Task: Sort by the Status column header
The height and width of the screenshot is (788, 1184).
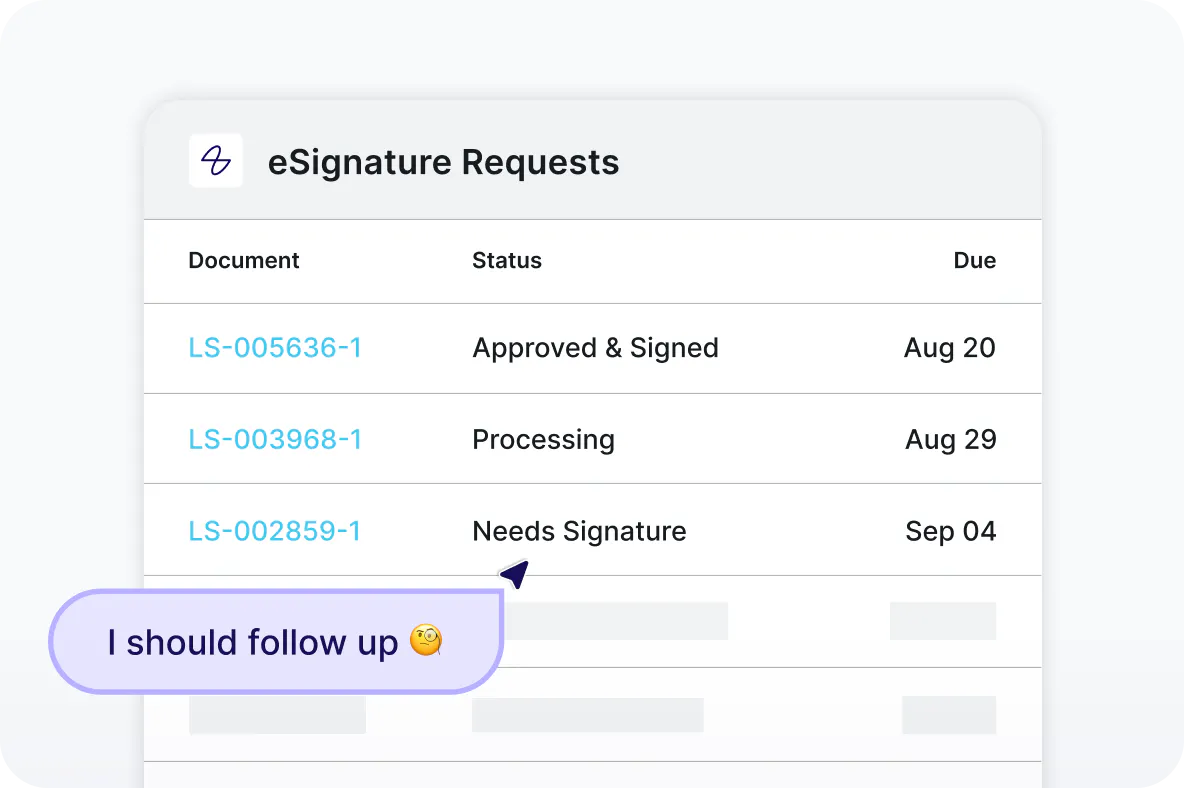Action: pyautogui.click(x=507, y=261)
